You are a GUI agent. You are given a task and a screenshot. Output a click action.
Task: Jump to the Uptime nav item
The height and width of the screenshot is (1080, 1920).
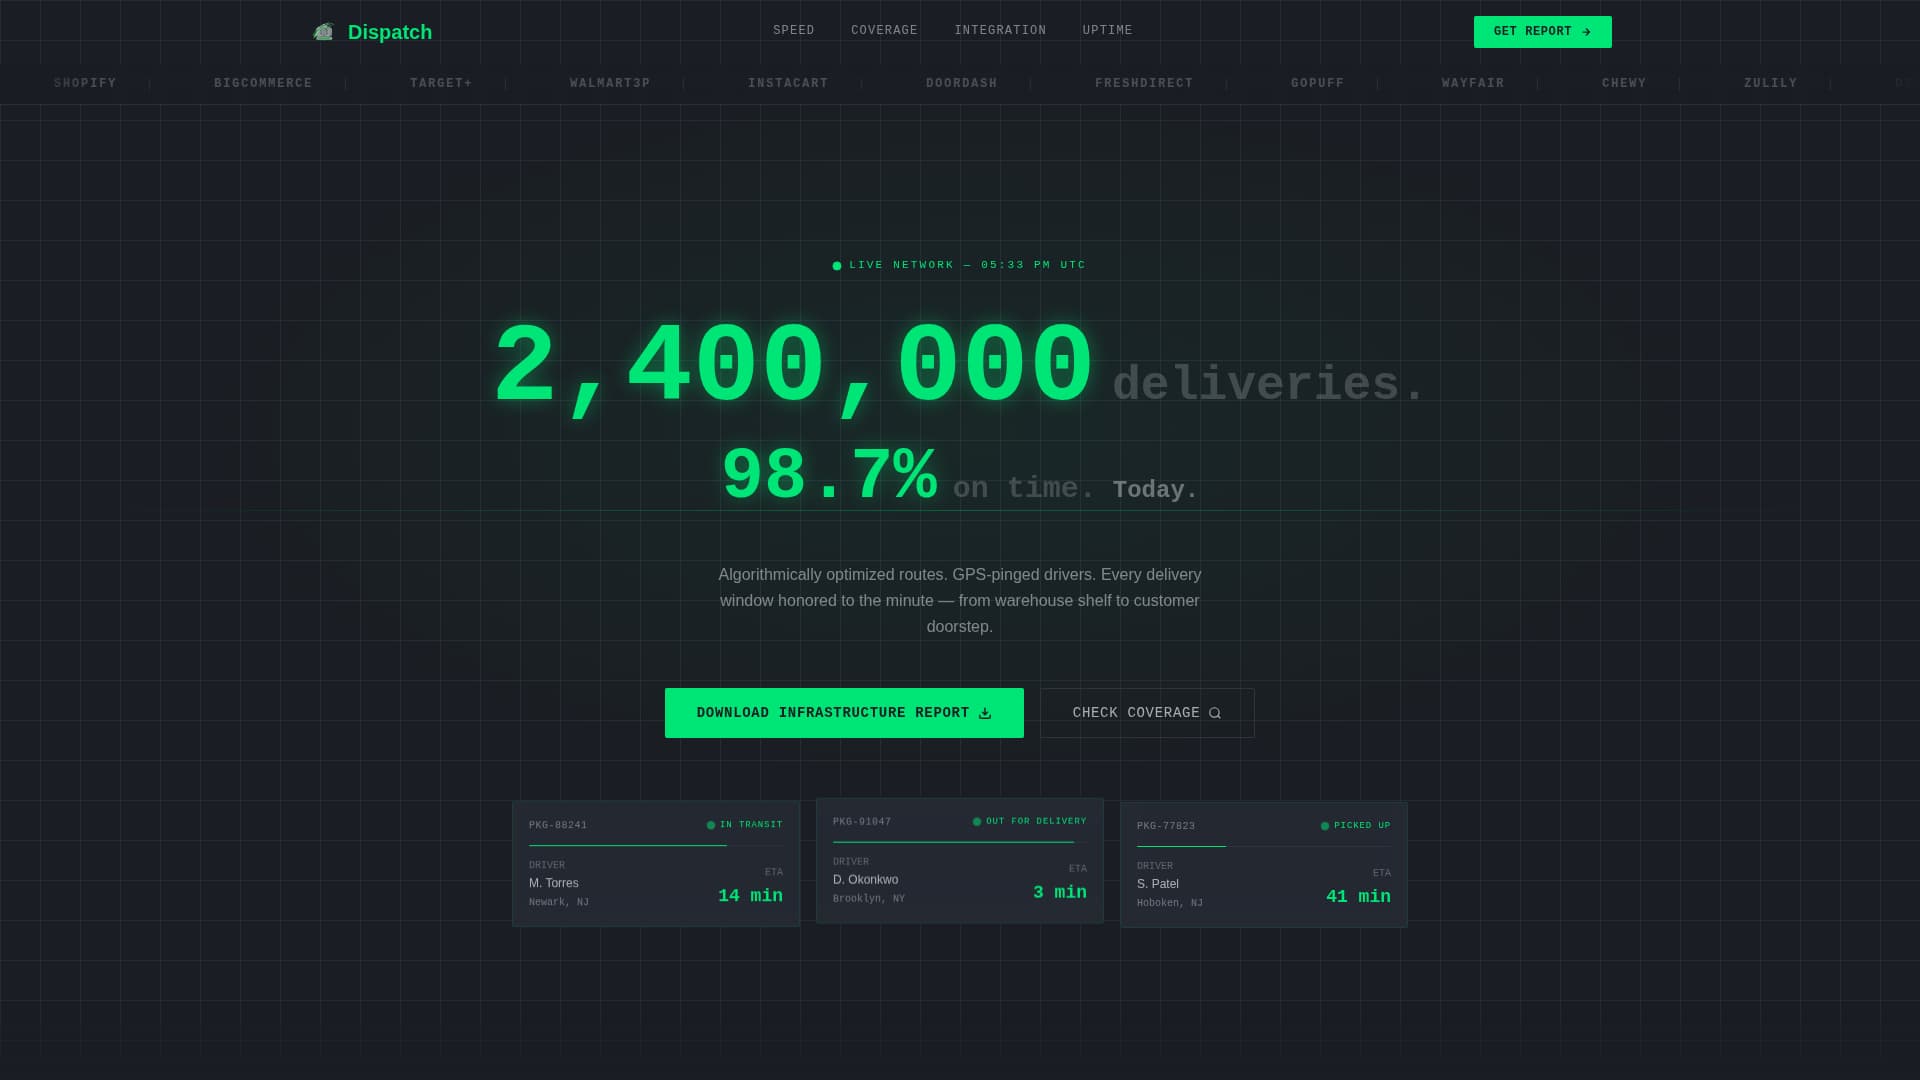(x=1107, y=31)
